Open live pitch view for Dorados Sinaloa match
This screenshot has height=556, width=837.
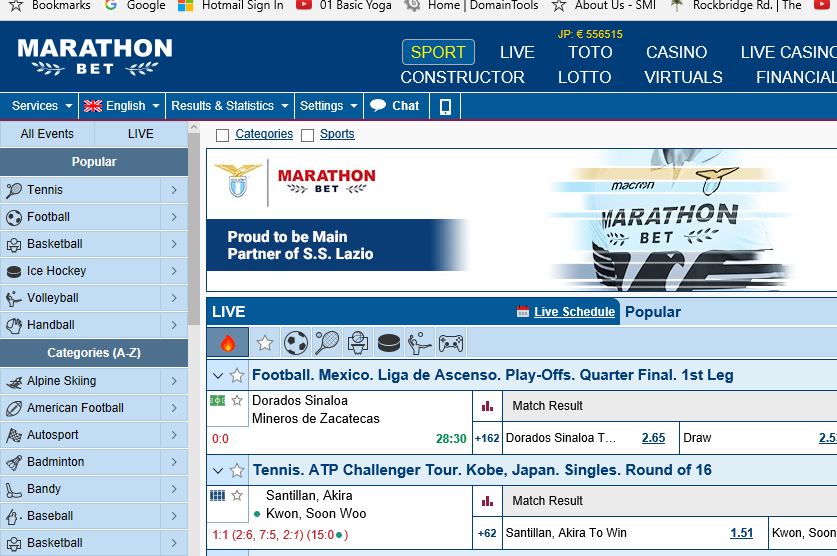217,400
